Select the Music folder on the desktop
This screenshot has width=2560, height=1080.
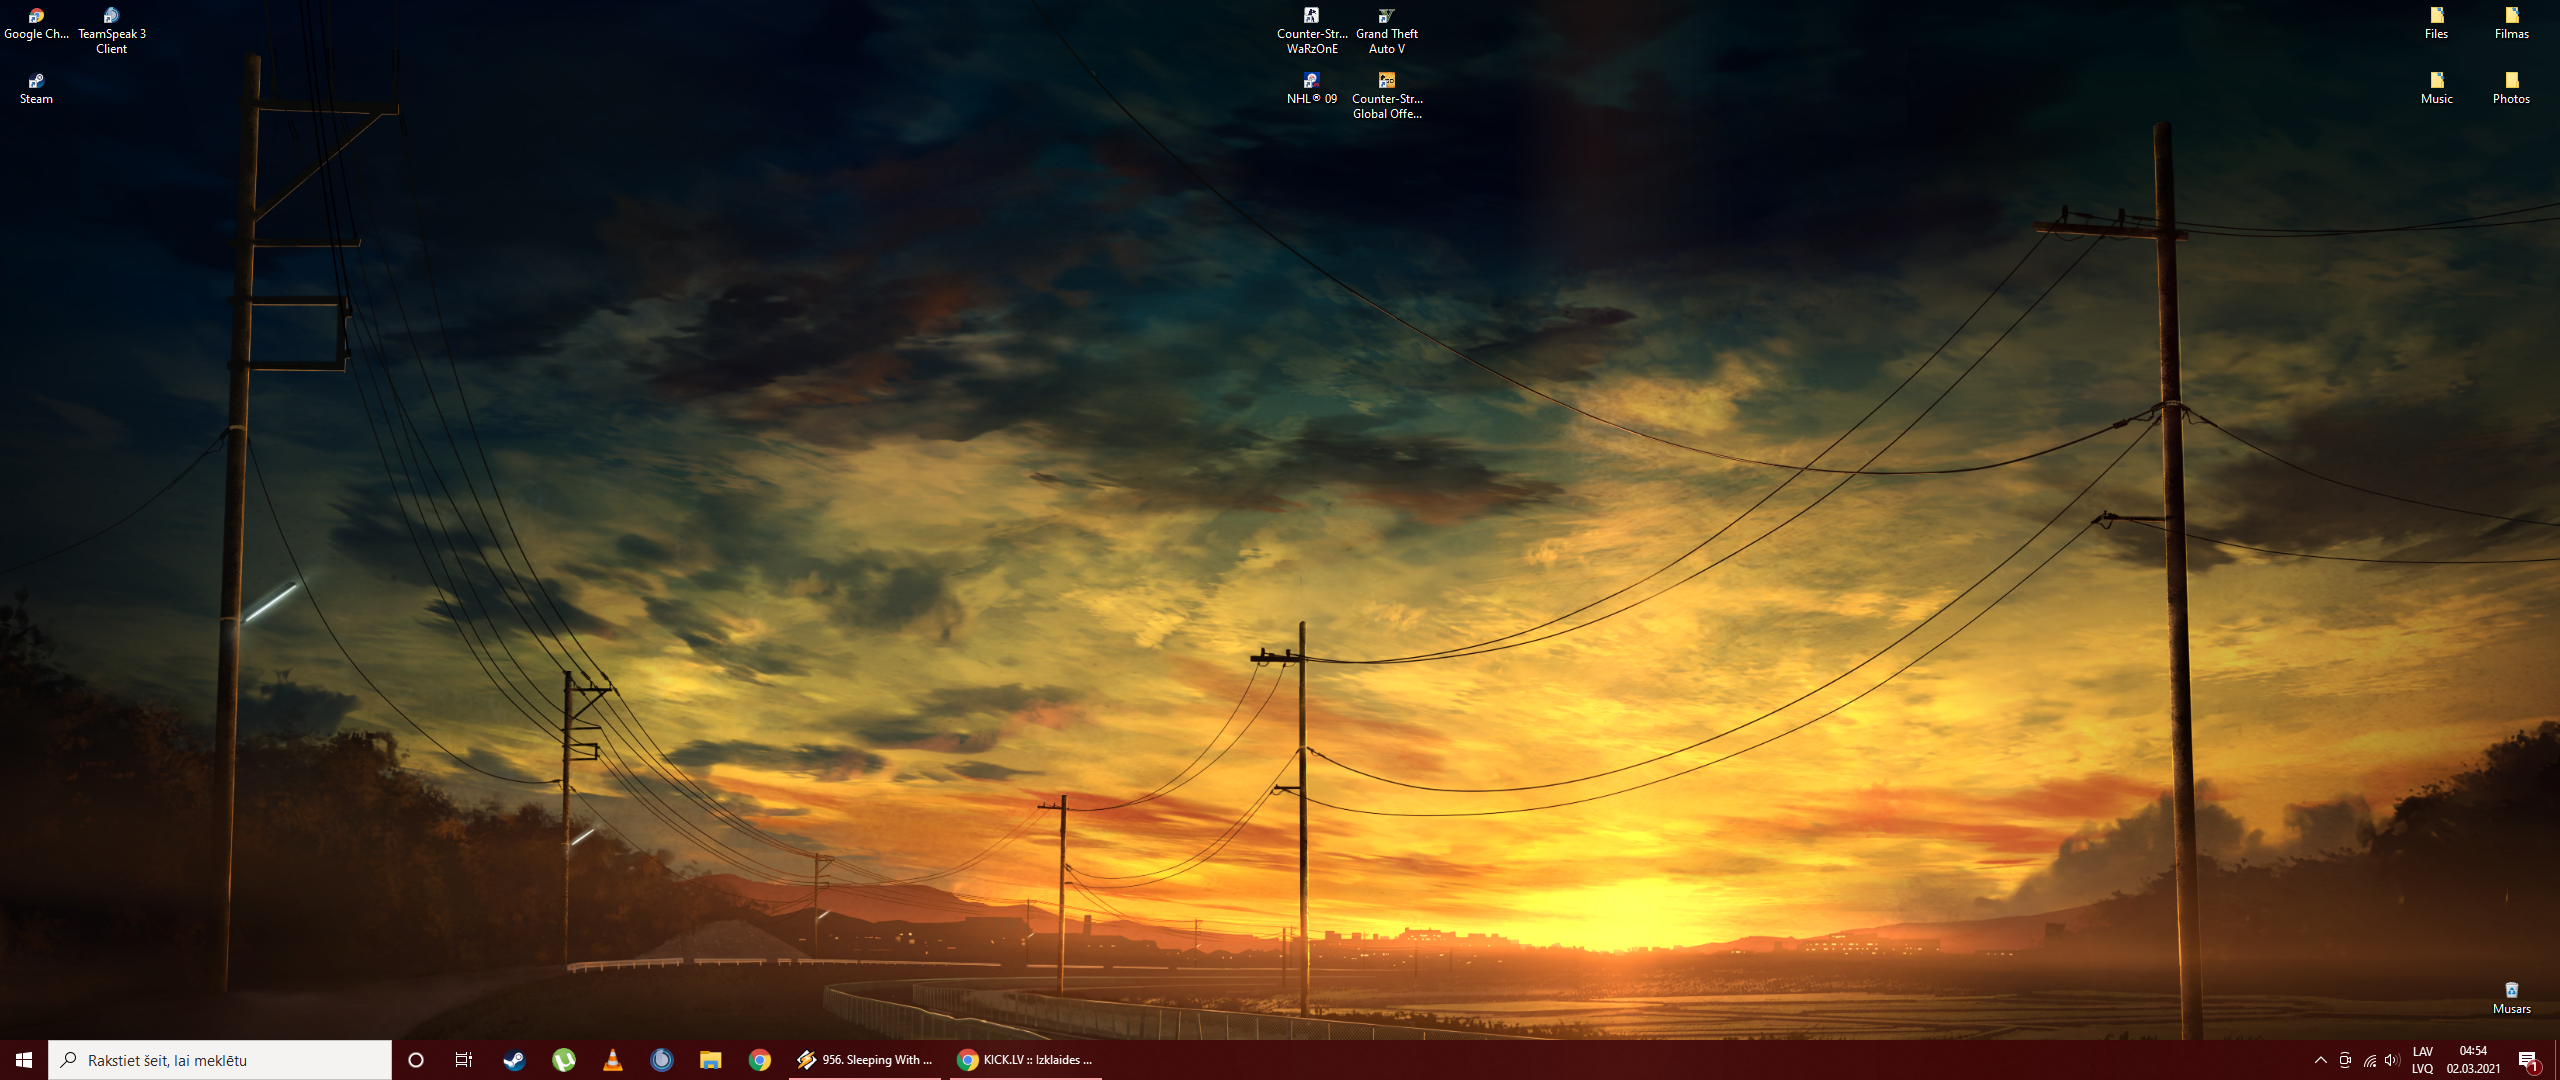tap(2437, 88)
